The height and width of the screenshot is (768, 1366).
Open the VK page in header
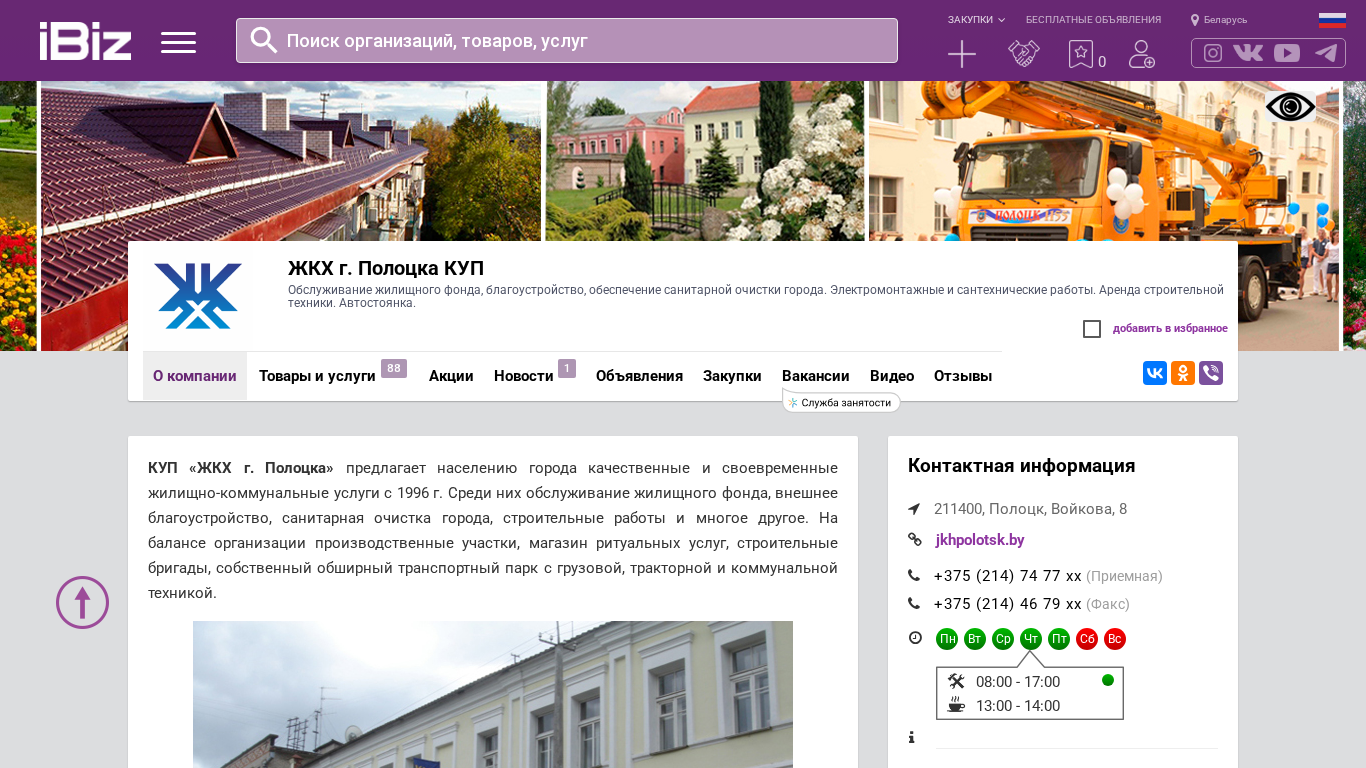(x=1248, y=53)
